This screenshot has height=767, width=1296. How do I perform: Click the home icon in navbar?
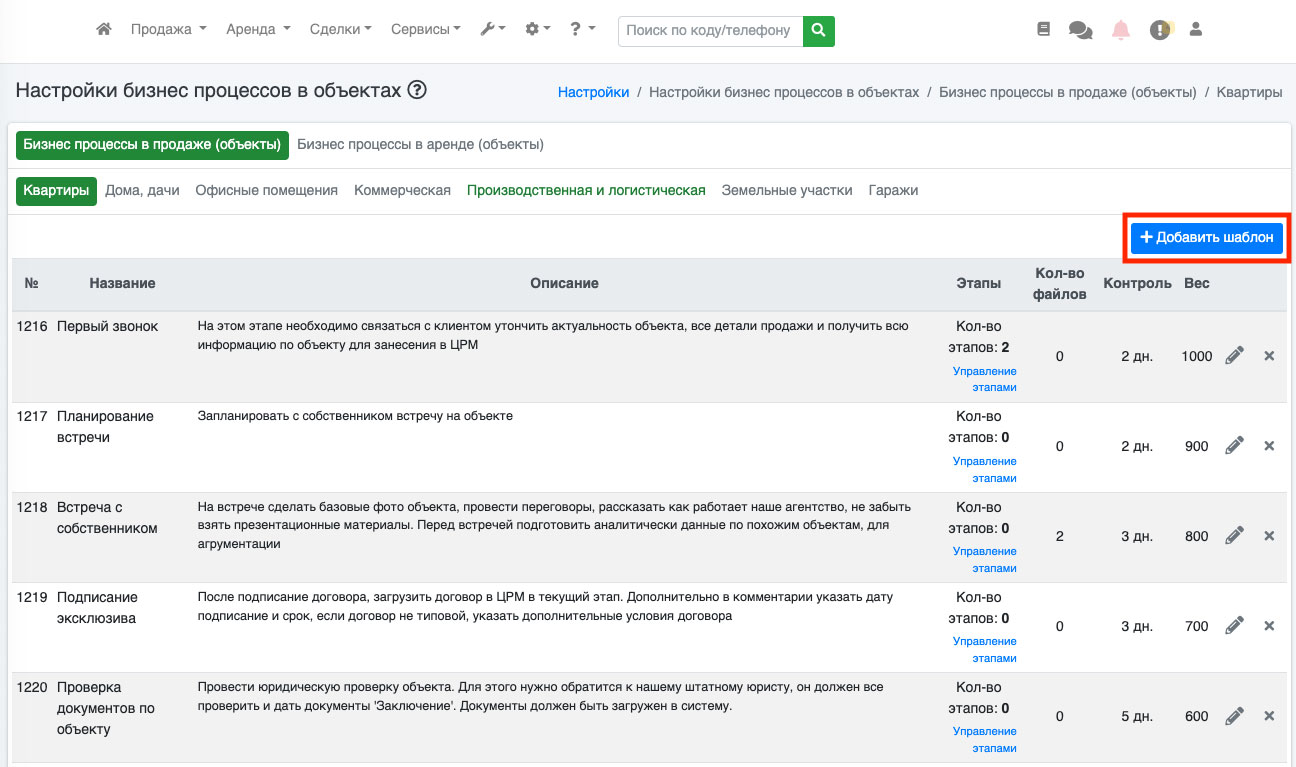pyautogui.click(x=104, y=30)
